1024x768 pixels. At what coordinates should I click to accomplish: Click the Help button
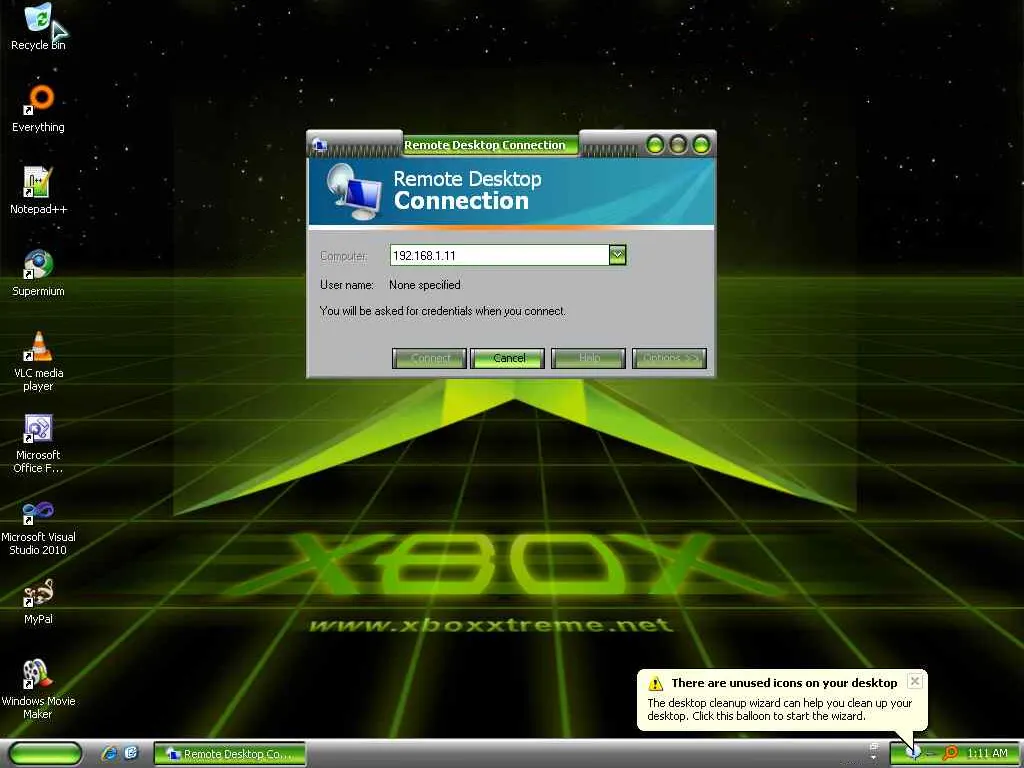588,358
